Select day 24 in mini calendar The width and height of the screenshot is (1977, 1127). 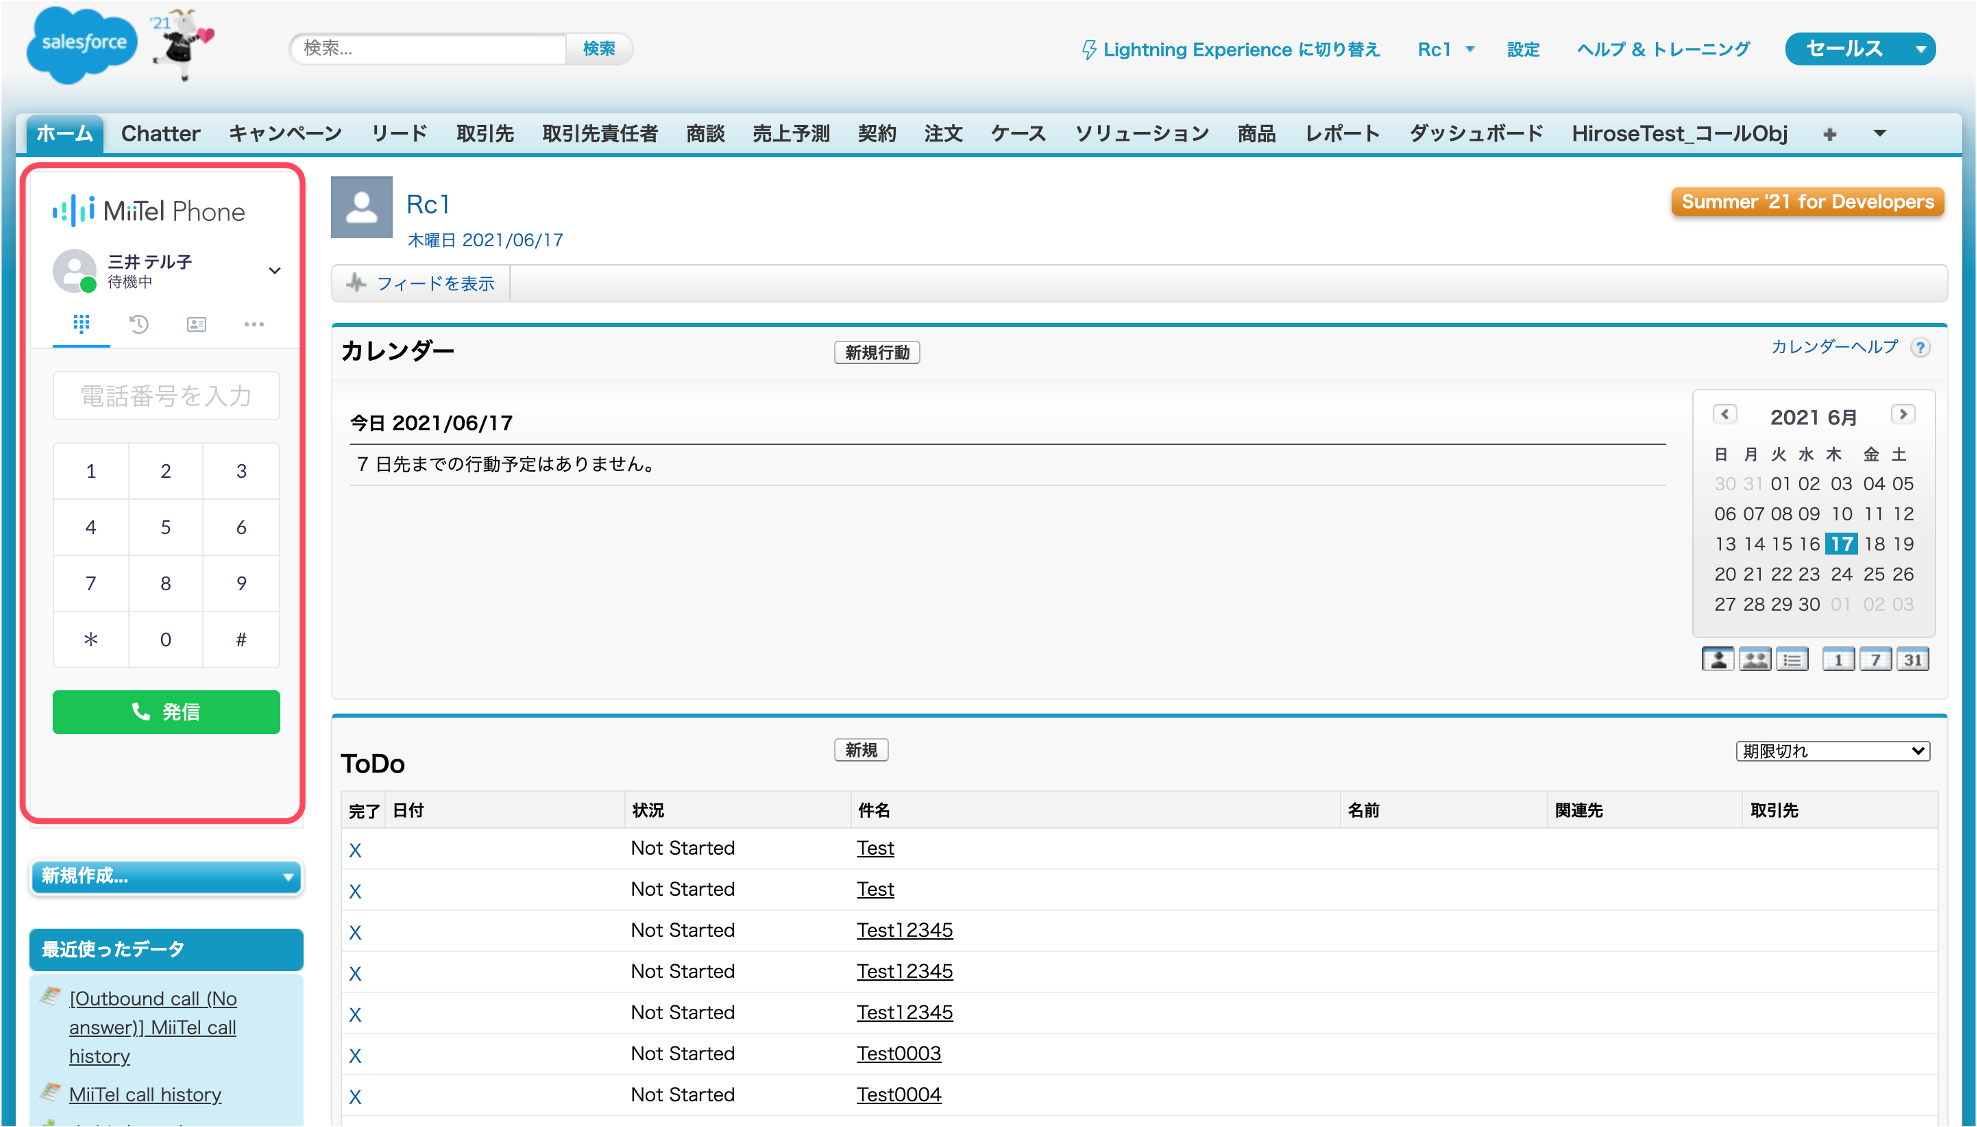1841,574
